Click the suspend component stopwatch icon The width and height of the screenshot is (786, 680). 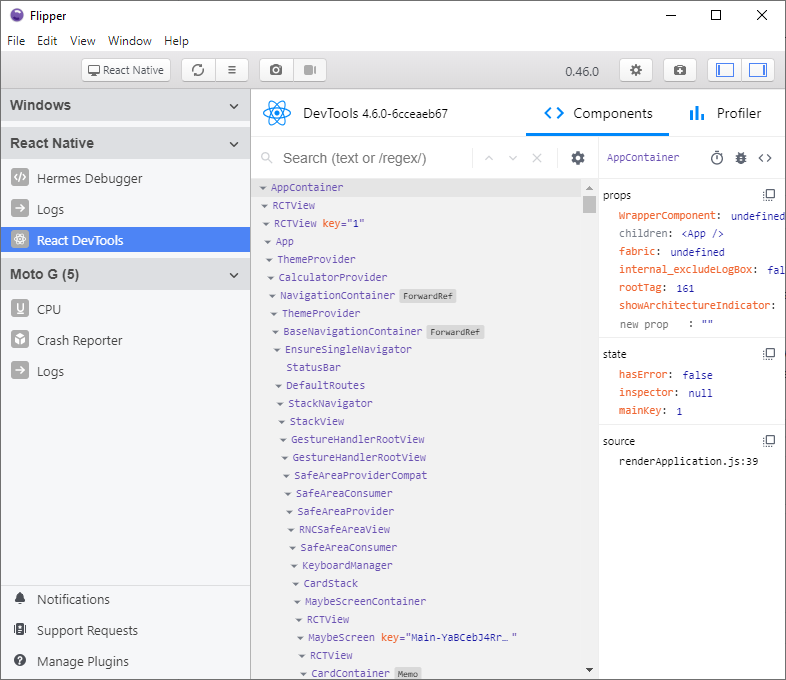pyautogui.click(x=717, y=158)
